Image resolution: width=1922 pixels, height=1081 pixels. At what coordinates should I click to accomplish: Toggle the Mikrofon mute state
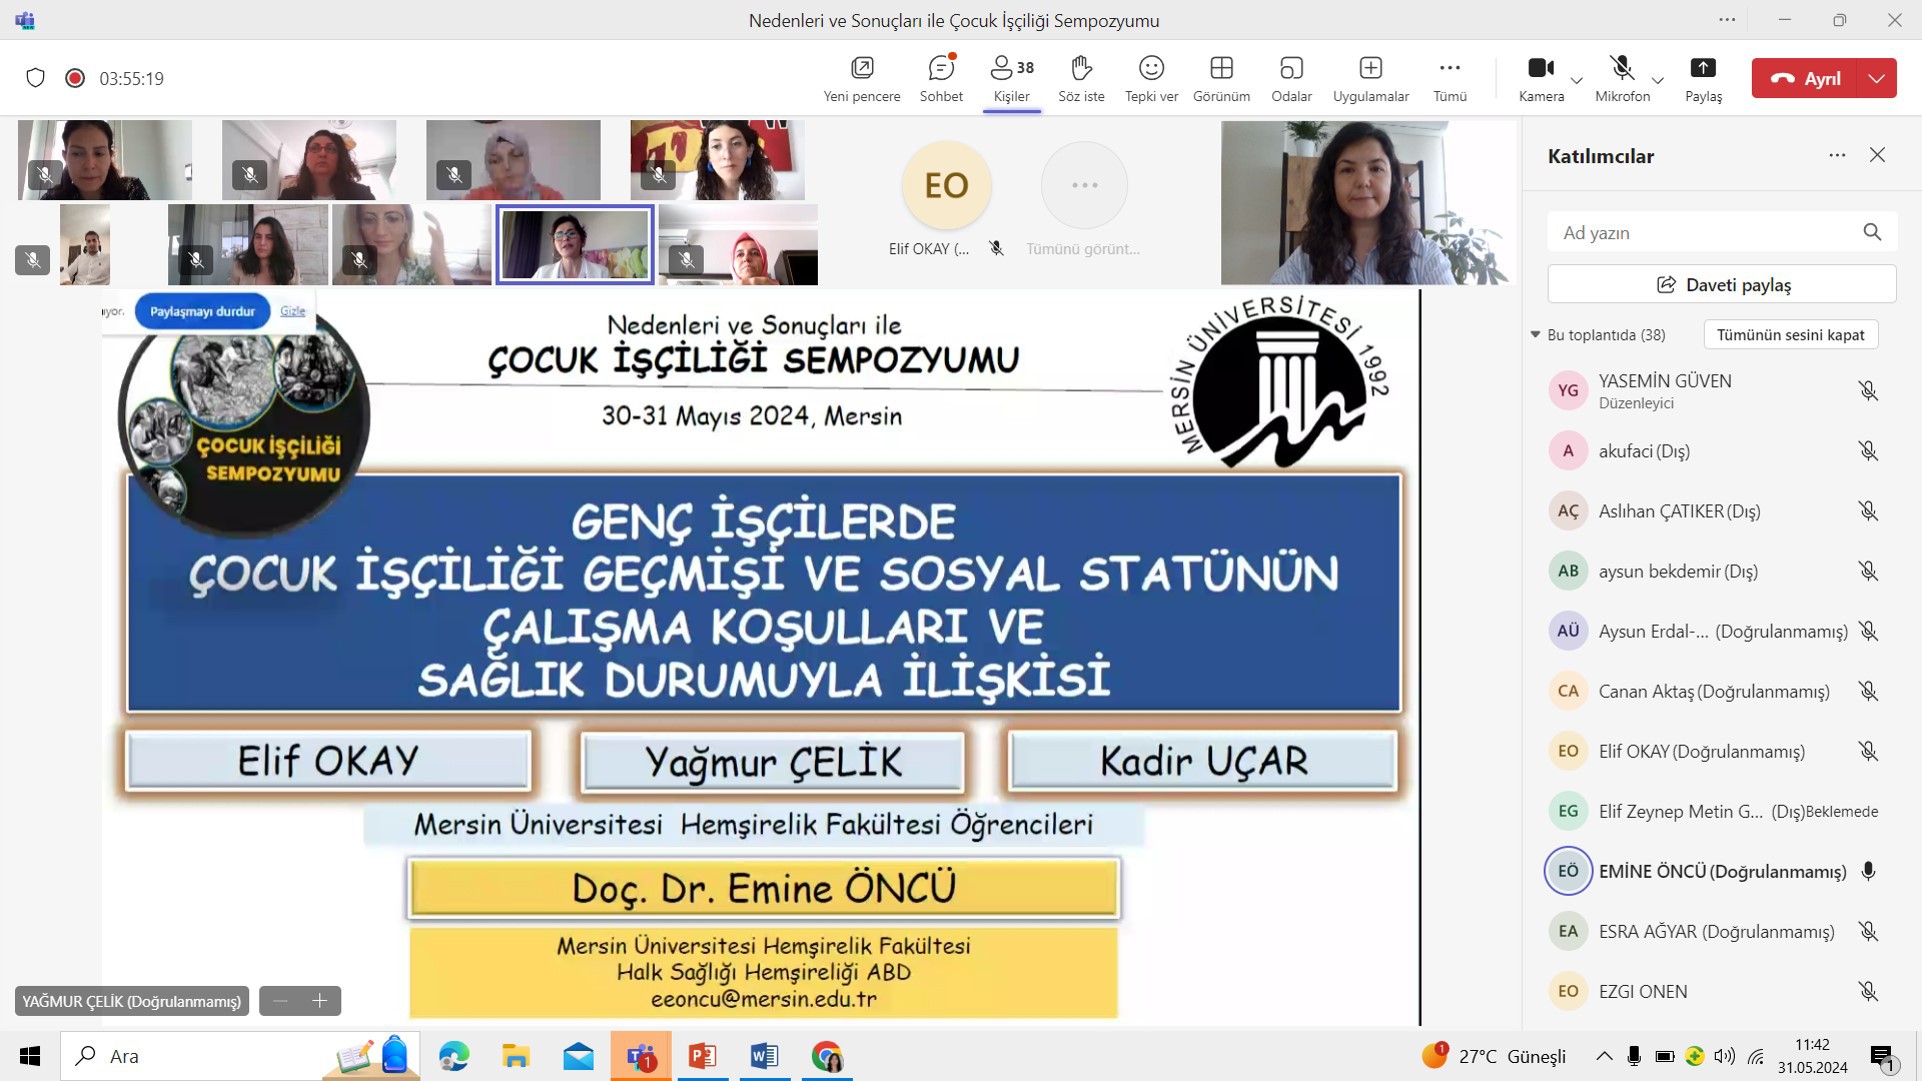[x=1622, y=78]
